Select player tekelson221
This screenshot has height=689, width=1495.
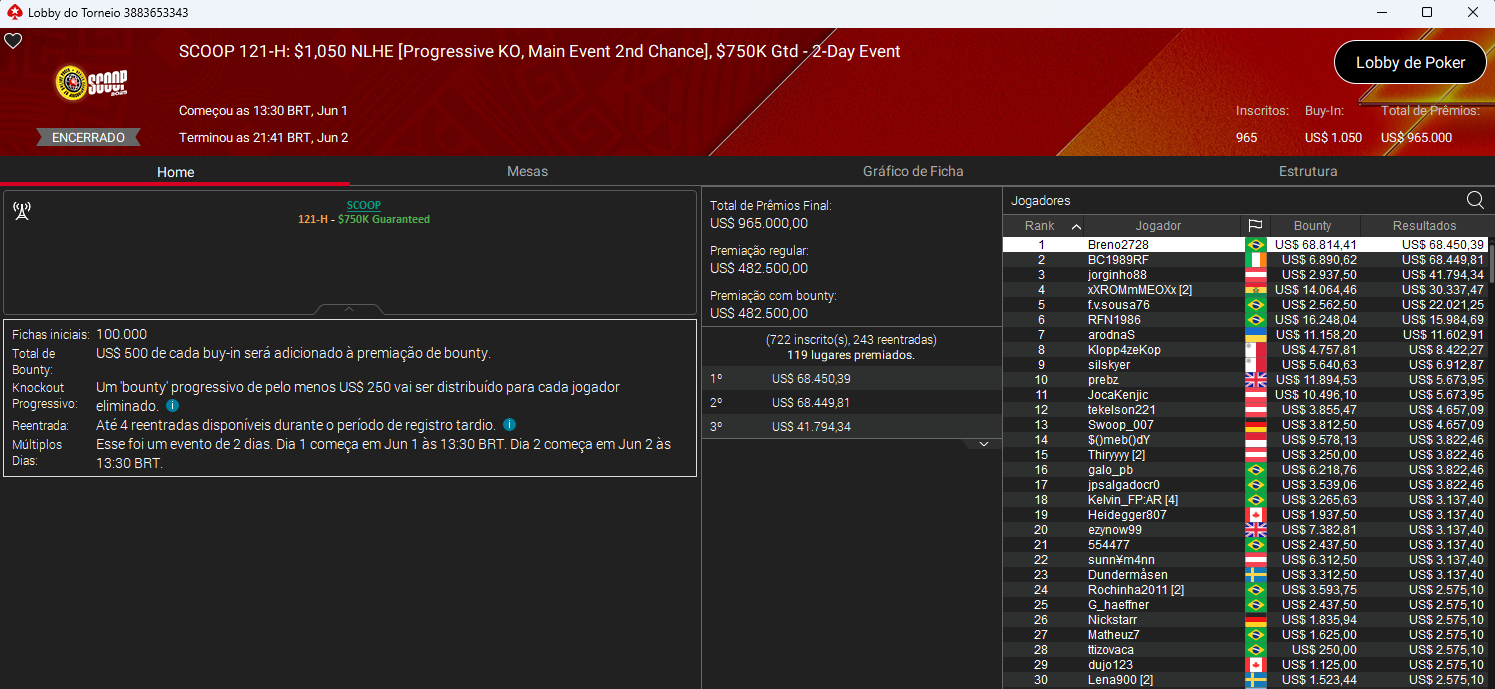[1122, 410]
